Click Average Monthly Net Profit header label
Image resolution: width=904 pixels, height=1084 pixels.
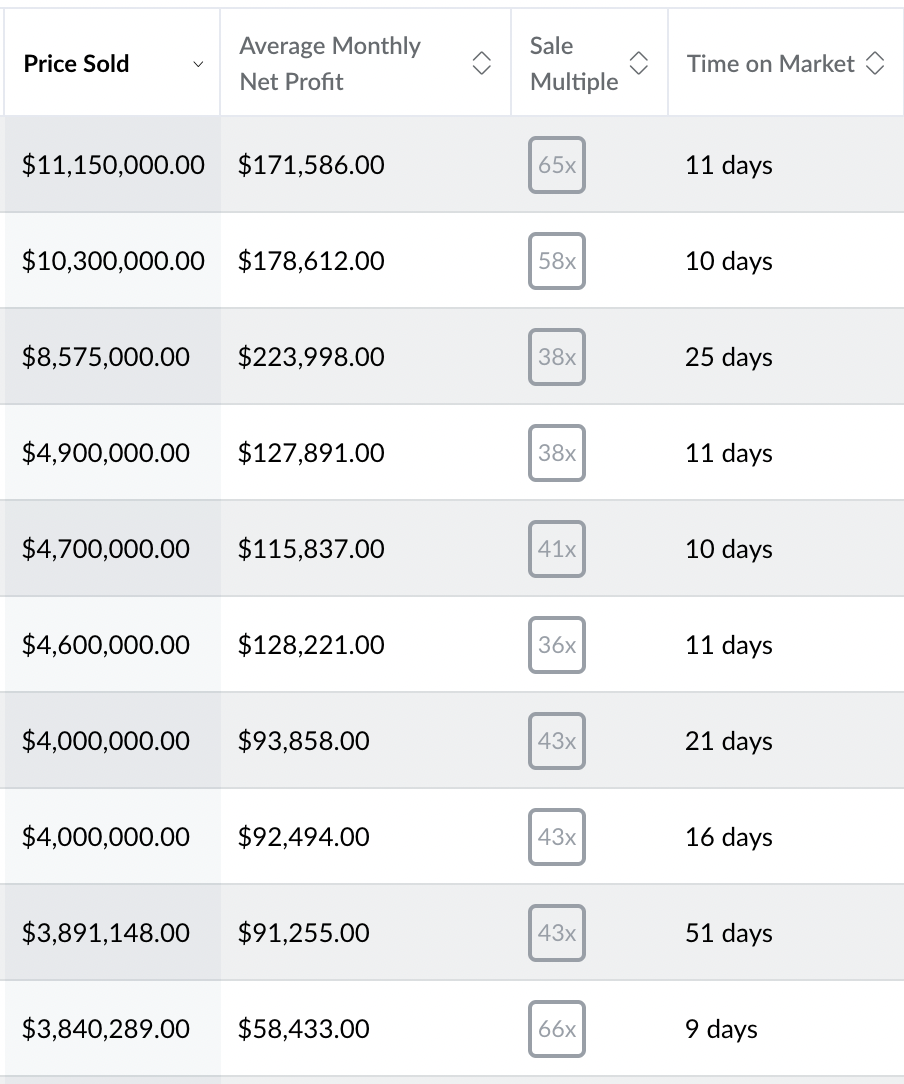(330, 64)
